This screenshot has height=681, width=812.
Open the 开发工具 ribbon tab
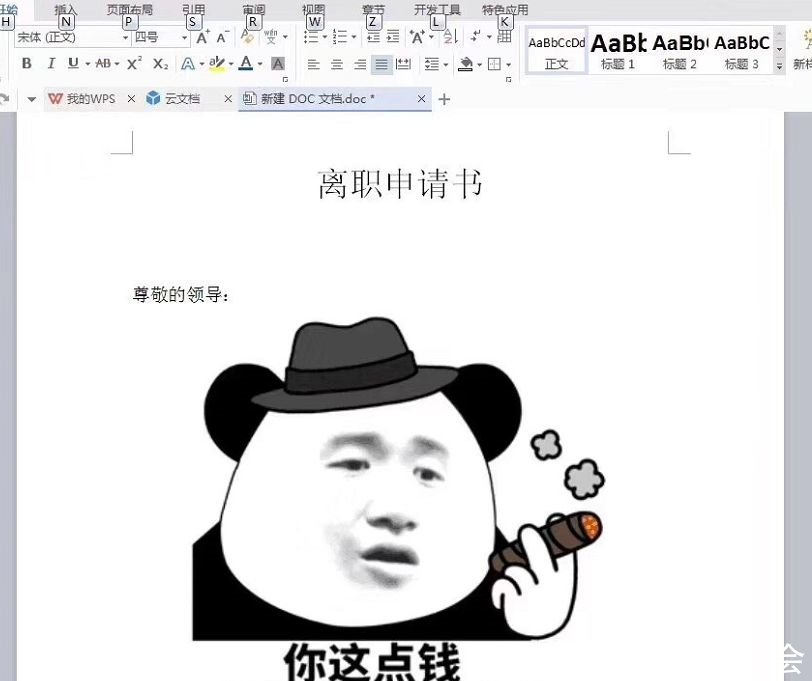[x=437, y=9]
